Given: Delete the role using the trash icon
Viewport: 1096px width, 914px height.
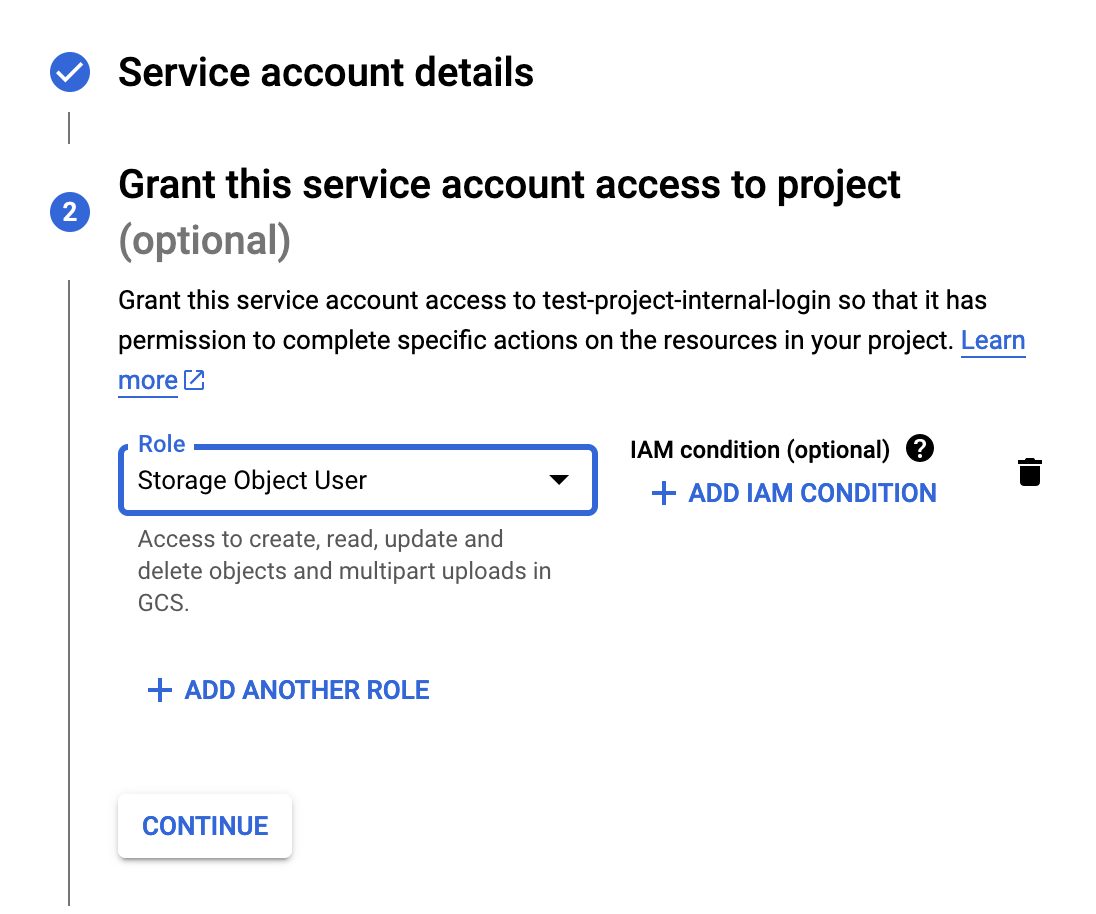Looking at the screenshot, I should (x=1030, y=472).
